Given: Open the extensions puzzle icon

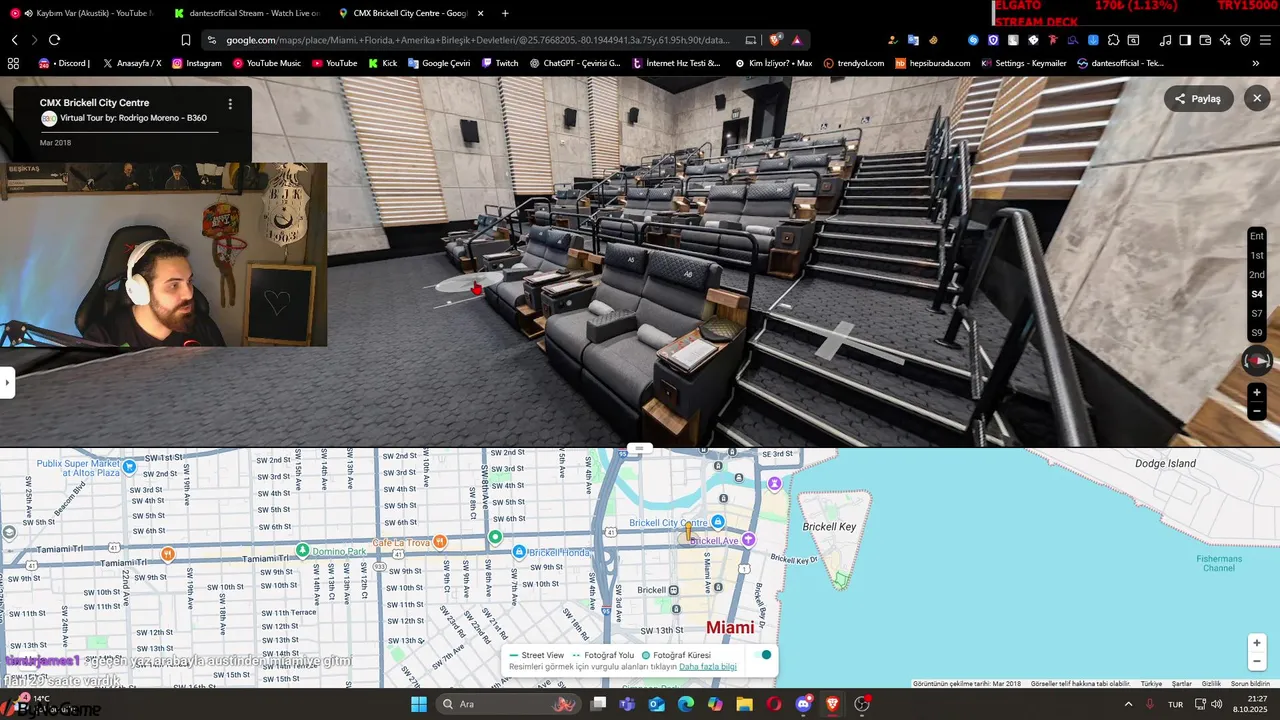Looking at the screenshot, I should [1113, 40].
